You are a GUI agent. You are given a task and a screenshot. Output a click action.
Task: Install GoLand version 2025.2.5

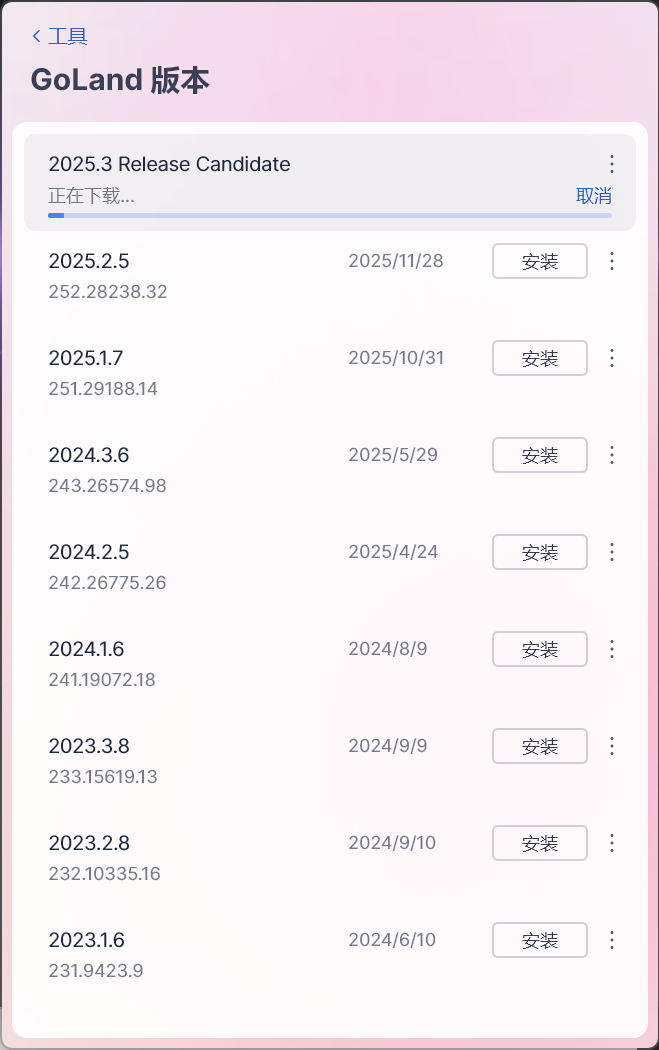[539, 262]
